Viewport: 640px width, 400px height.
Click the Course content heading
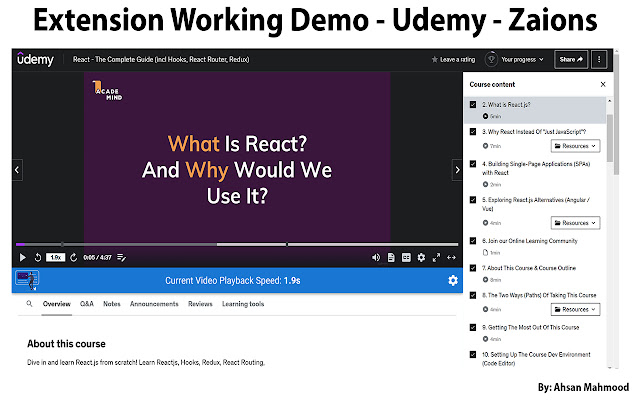click(492, 84)
